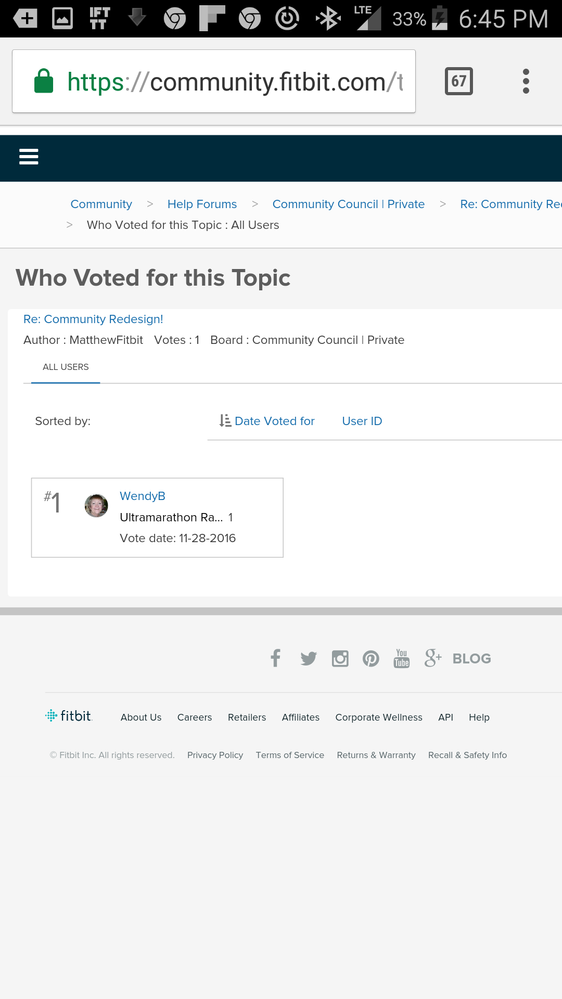Click WendyB's avatar thumbnail
562x999 pixels.
96,505
